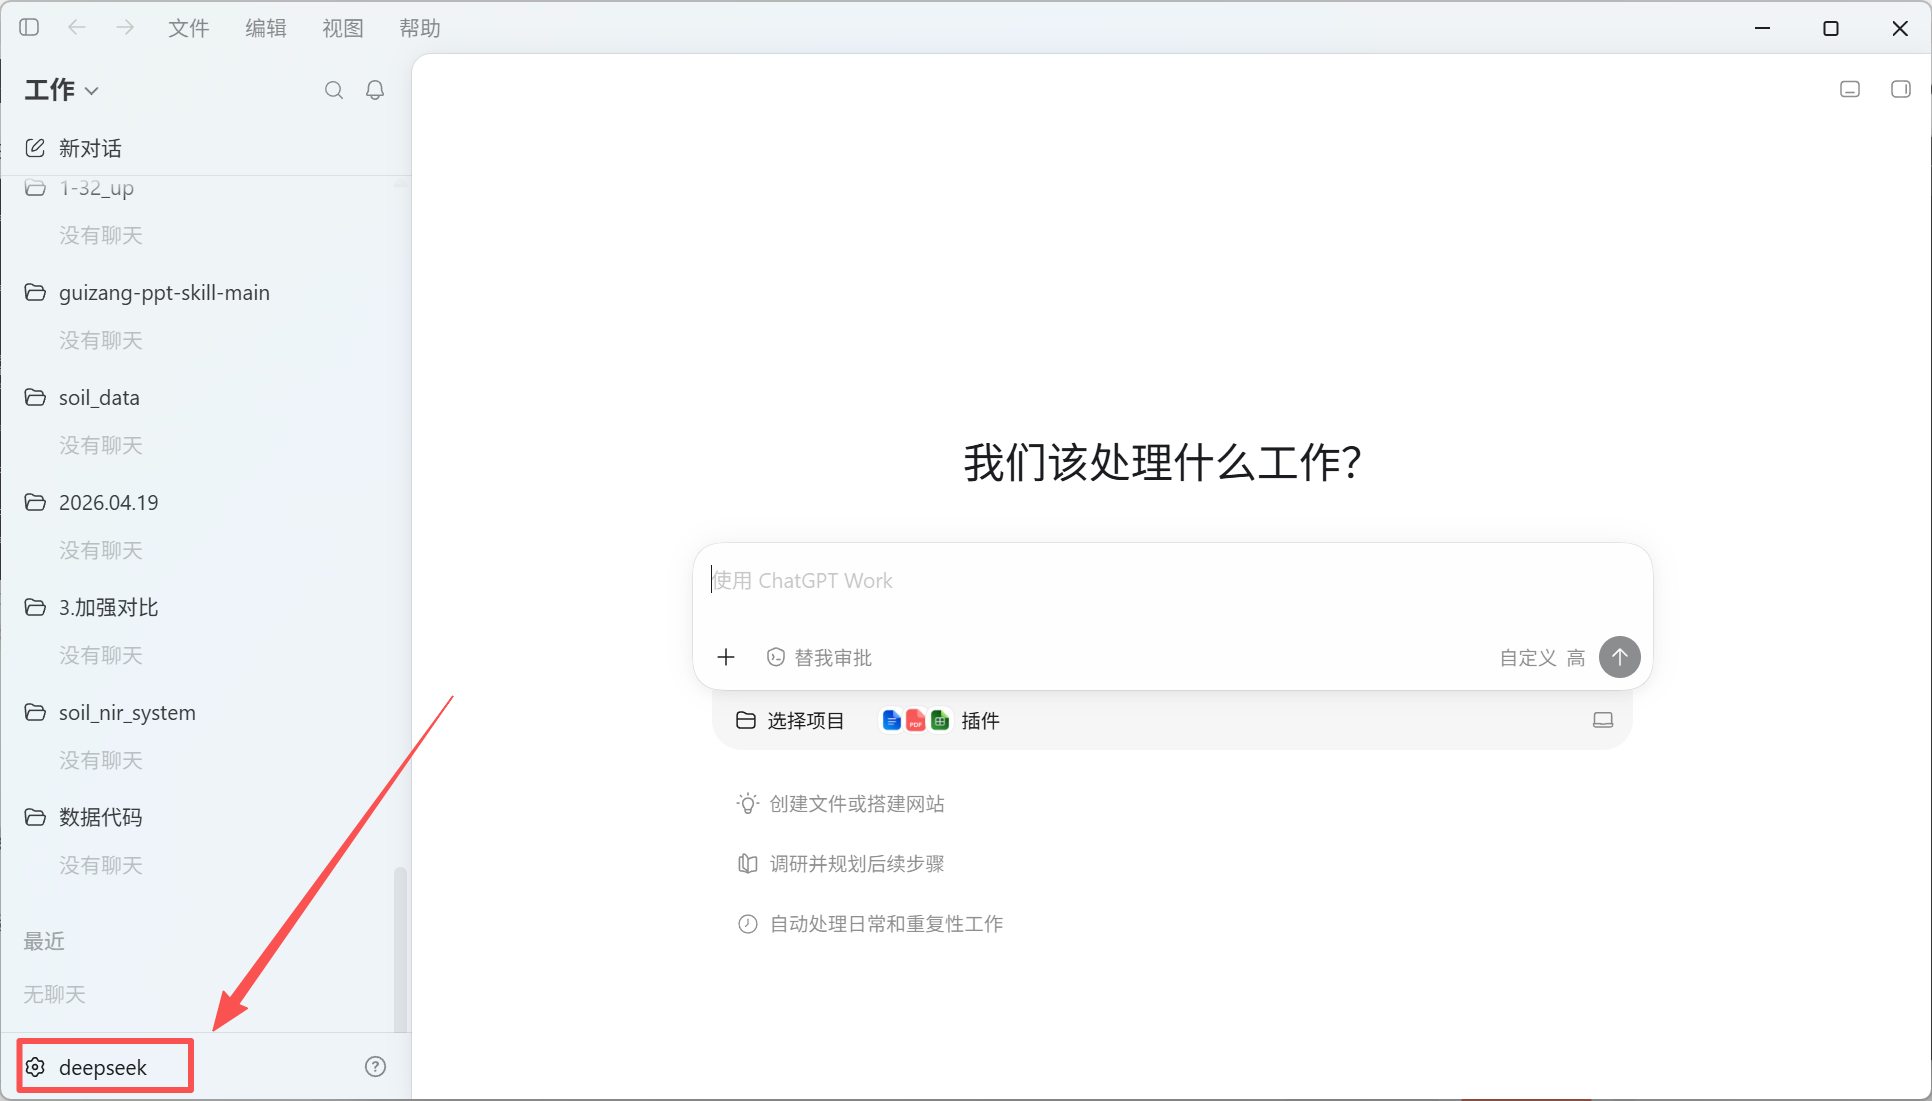The width and height of the screenshot is (1932, 1101).
Task: Open the 视图 menu
Action: [x=342, y=28]
